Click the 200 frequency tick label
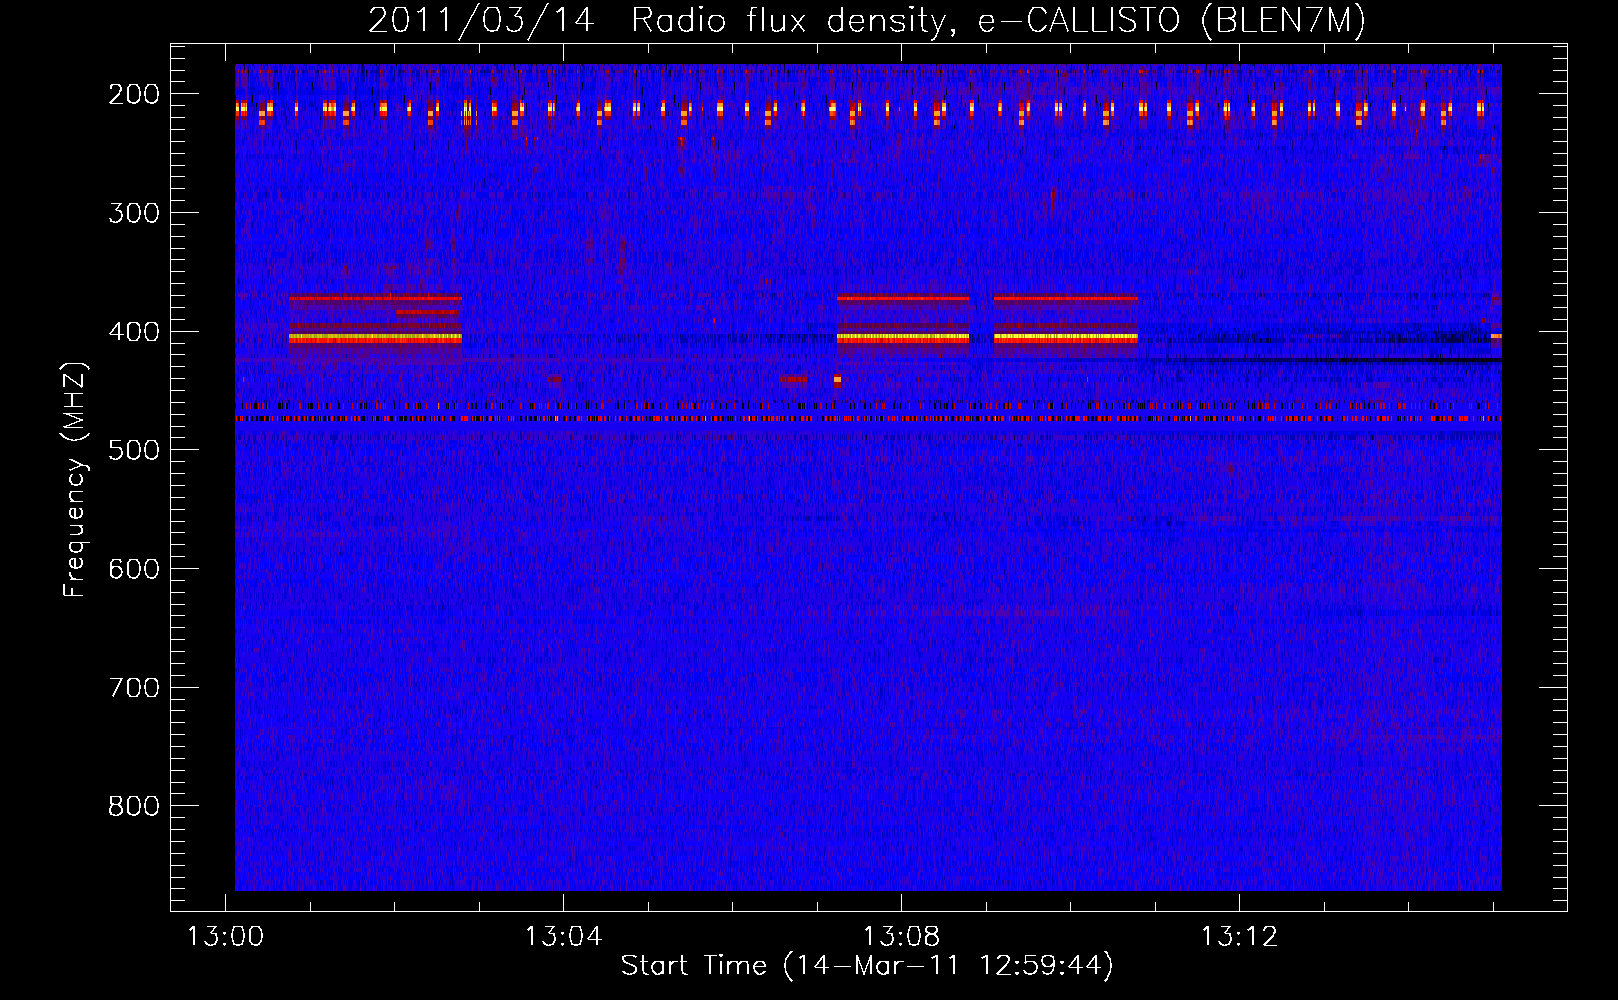This screenshot has height=1000, width=1618. point(134,94)
